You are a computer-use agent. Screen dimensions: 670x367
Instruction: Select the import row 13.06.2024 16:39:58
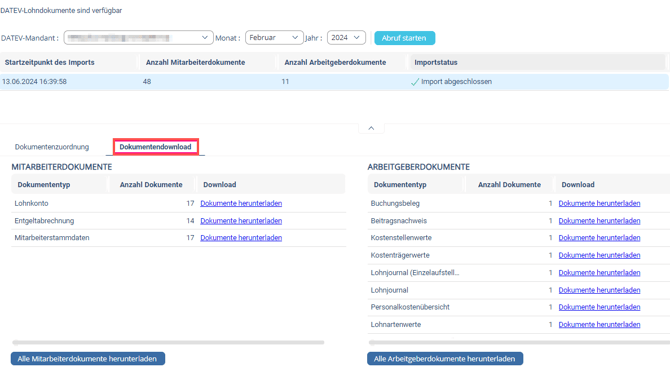(334, 82)
